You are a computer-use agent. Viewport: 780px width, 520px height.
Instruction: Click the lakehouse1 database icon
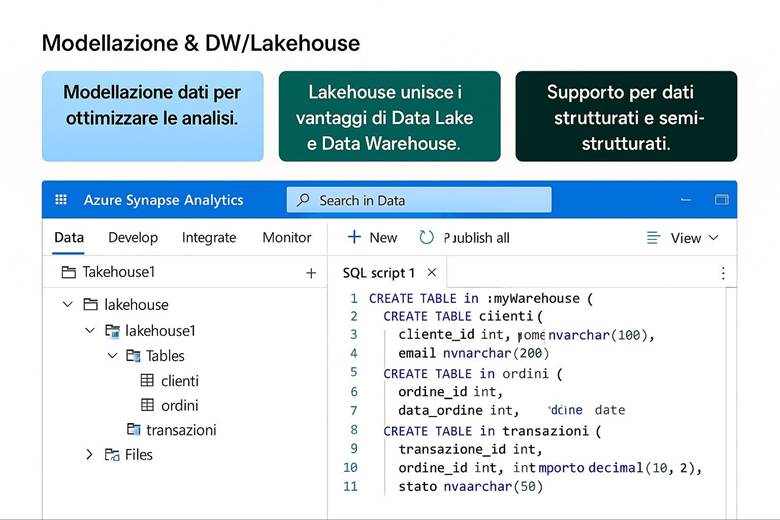pos(112,331)
